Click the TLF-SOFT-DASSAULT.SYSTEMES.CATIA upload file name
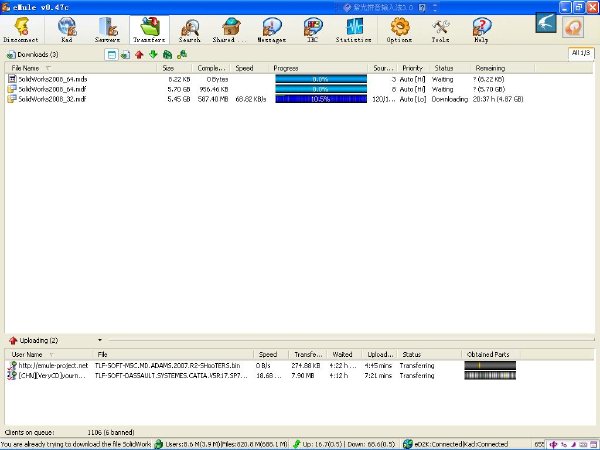 (x=171, y=375)
